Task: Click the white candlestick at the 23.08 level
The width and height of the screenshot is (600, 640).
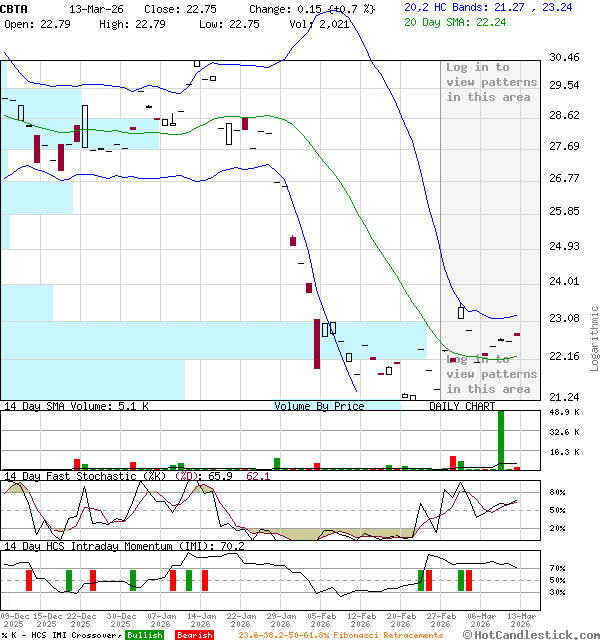Action: point(461,312)
